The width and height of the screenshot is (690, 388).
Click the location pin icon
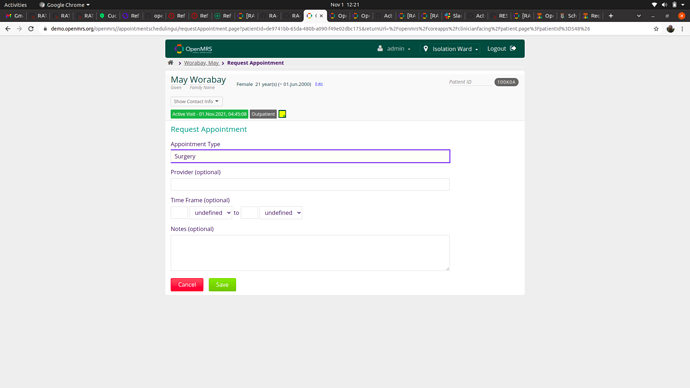click(426, 49)
